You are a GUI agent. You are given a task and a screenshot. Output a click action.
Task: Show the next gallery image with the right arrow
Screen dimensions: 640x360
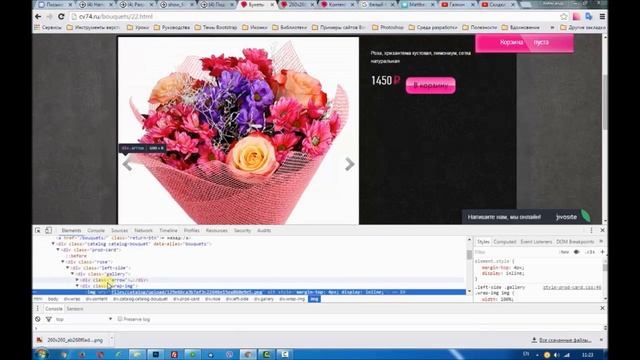(x=349, y=164)
